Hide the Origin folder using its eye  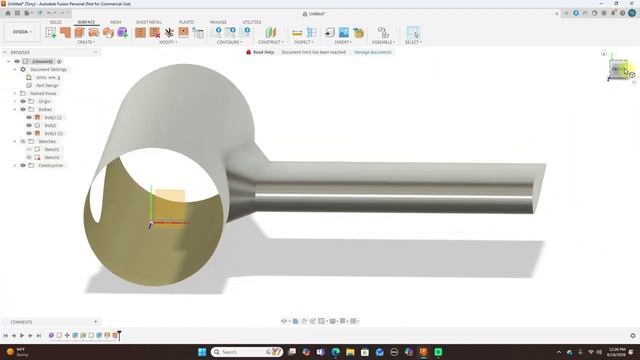pos(23,101)
